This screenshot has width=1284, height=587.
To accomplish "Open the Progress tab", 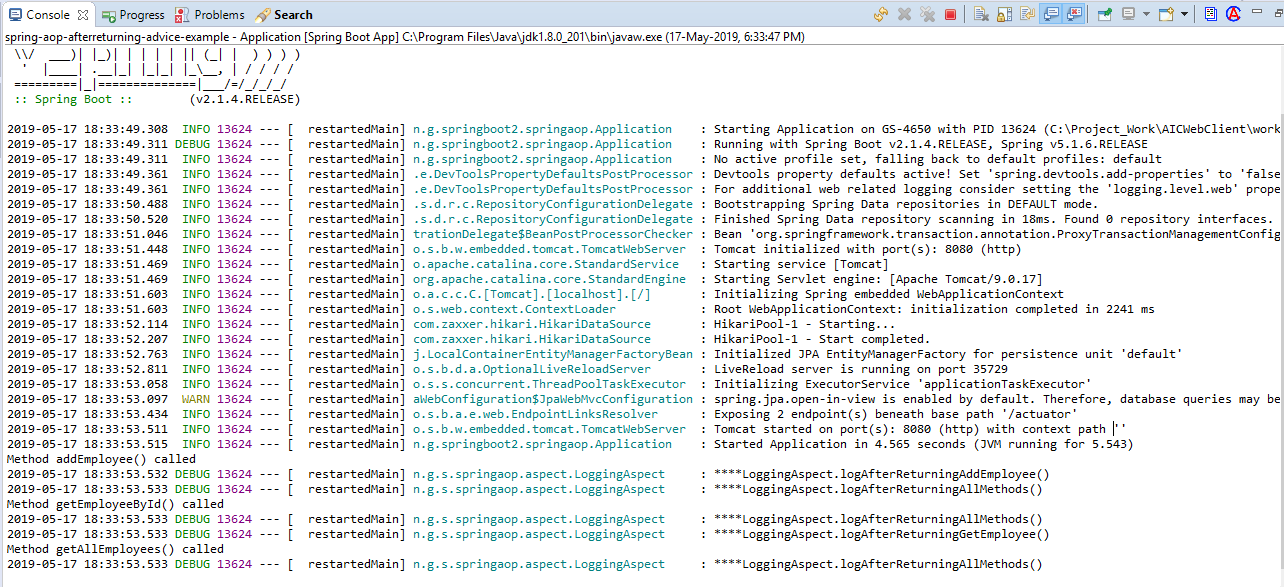I will click(x=133, y=15).
